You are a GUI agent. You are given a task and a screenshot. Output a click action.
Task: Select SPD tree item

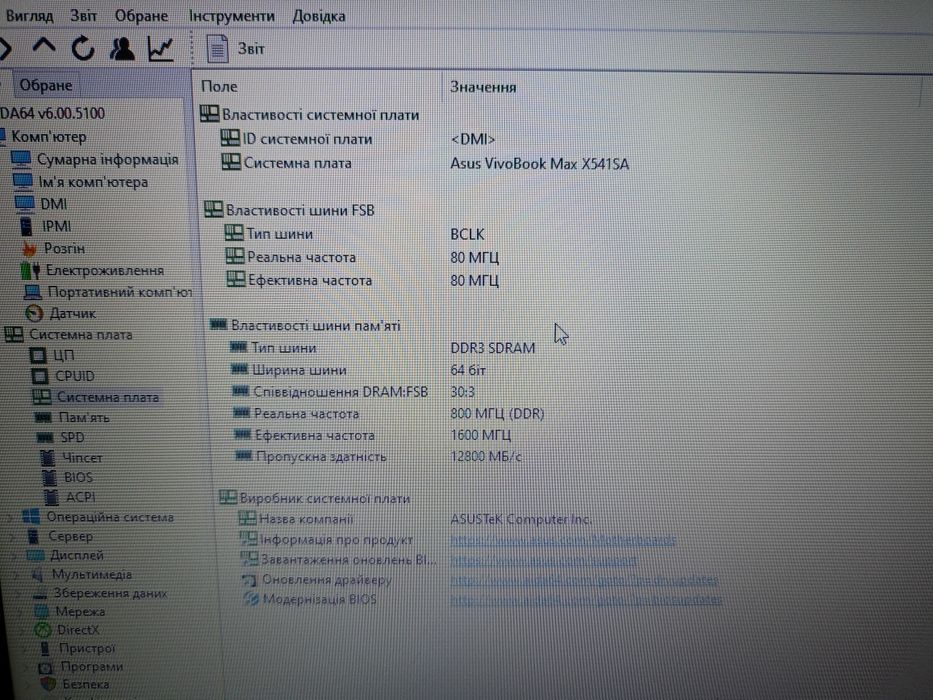click(x=72, y=437)
